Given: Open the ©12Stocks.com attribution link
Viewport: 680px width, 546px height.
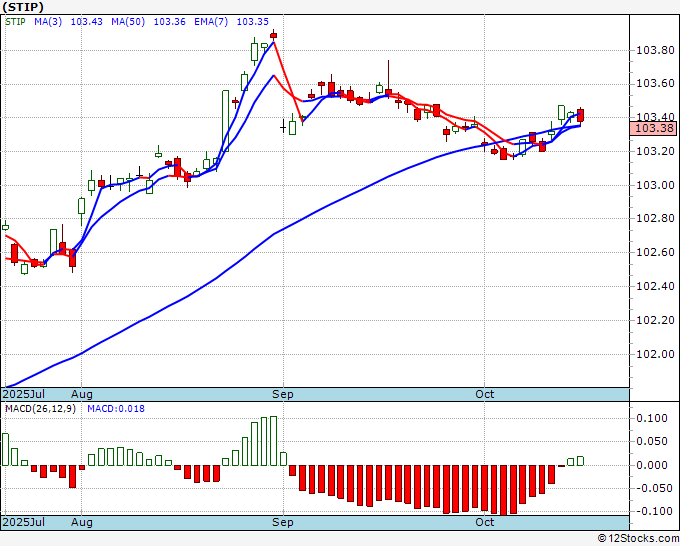Looking at the screenshot, I should pyautogui.click(x=638, y=539).
